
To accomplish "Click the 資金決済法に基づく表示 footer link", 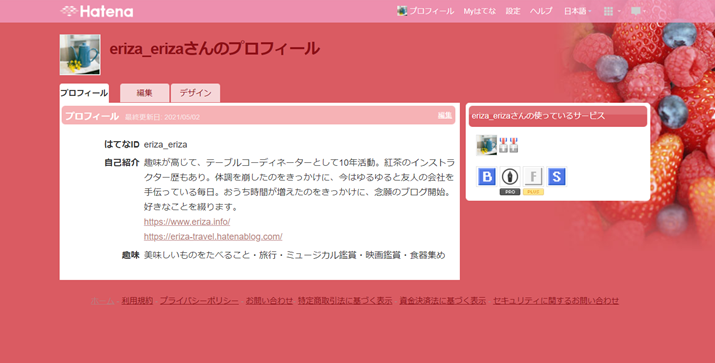I will click(x=442, y=301).
